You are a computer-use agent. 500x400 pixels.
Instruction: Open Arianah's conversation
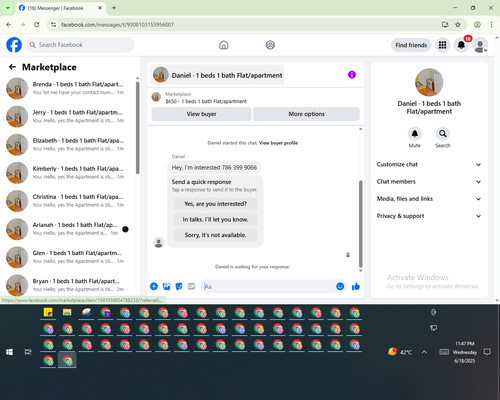click(68, 229)
